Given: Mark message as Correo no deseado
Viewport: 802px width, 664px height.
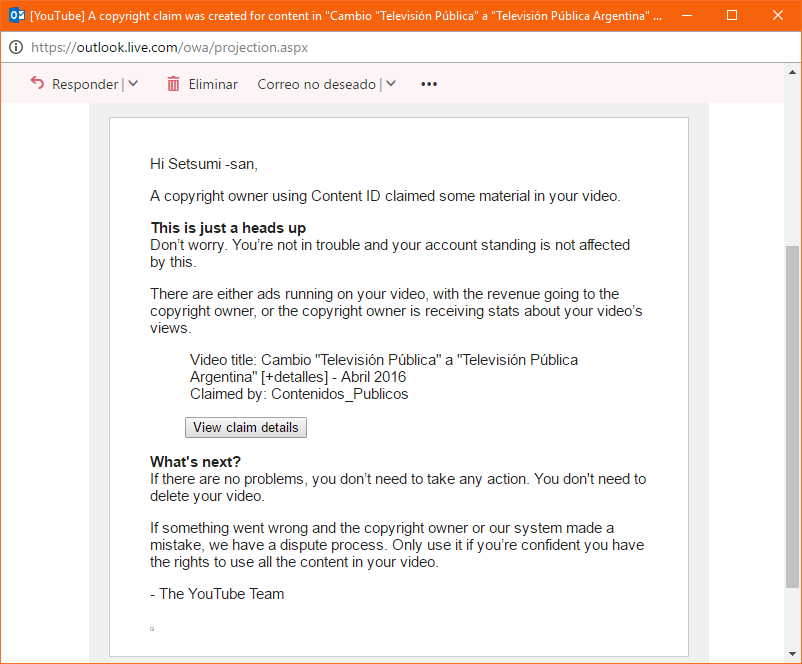Looking at the screenshot, I should click(x=316, y=84).
